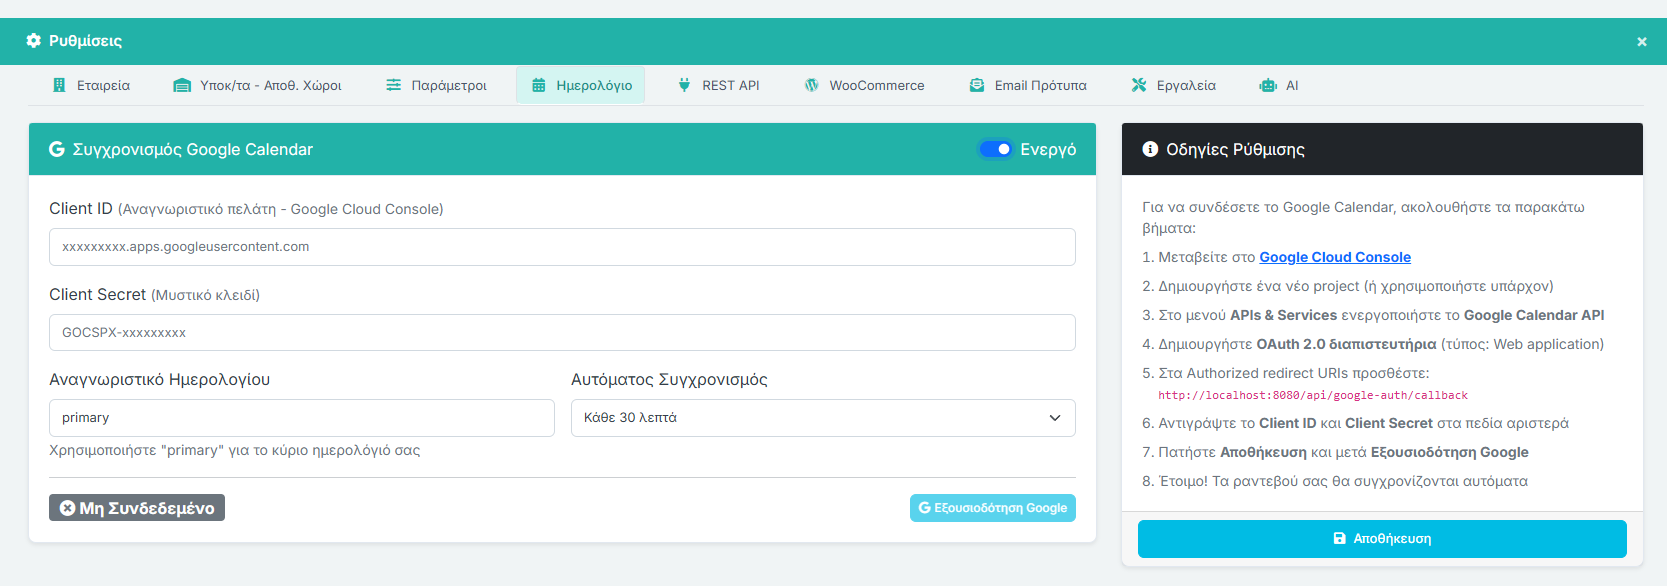
Task: Click the WordPress icon for WooCommerce
Action: tap(812, 85)
